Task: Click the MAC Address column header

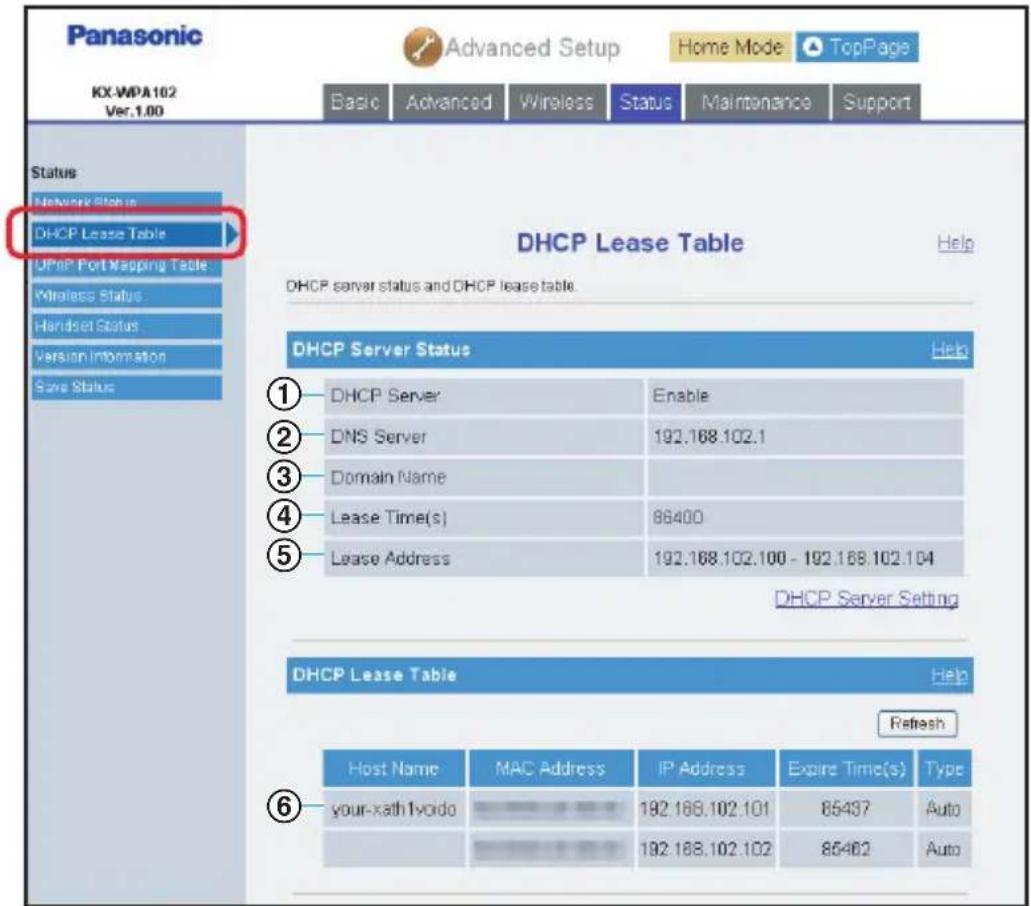Action: [550, 769]
